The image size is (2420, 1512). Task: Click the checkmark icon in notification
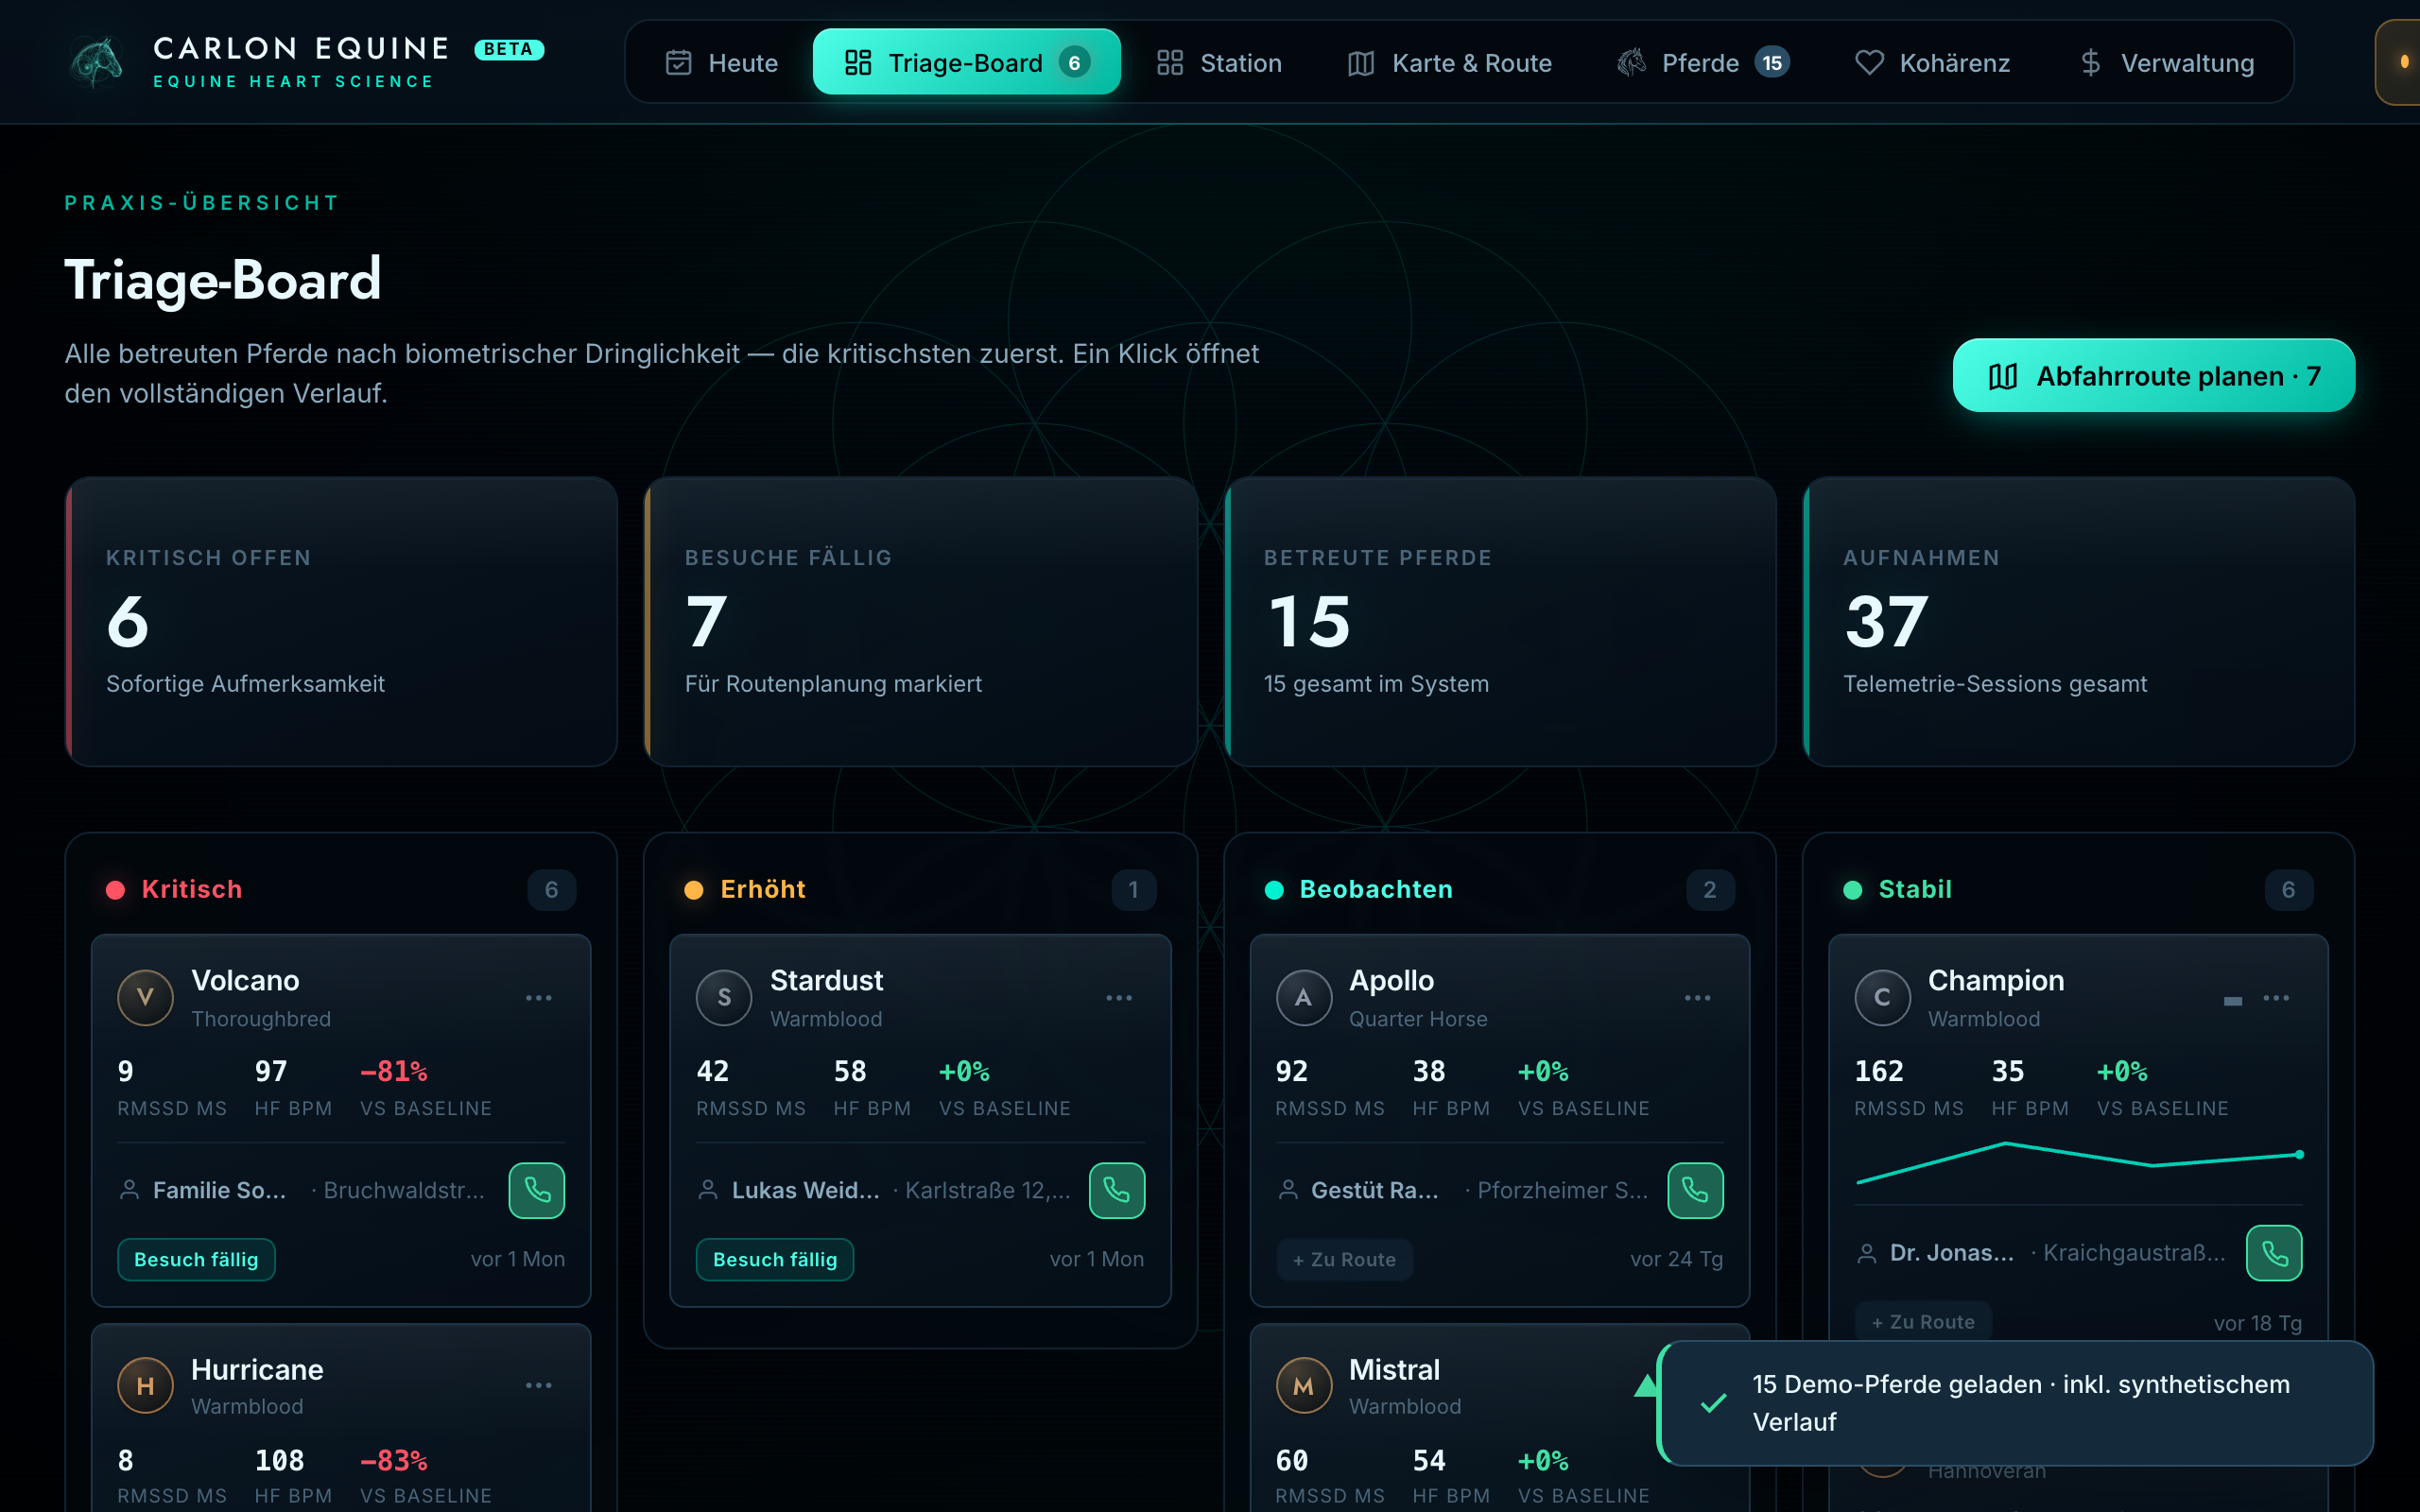point(1713,1403)
